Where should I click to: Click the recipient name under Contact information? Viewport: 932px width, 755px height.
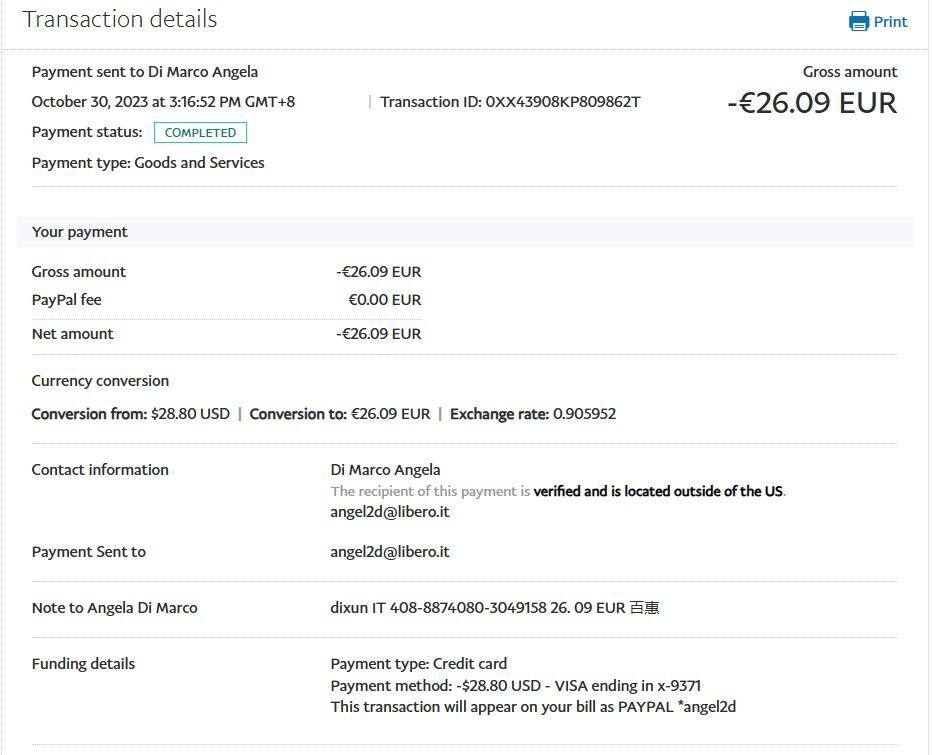point(385,470)
